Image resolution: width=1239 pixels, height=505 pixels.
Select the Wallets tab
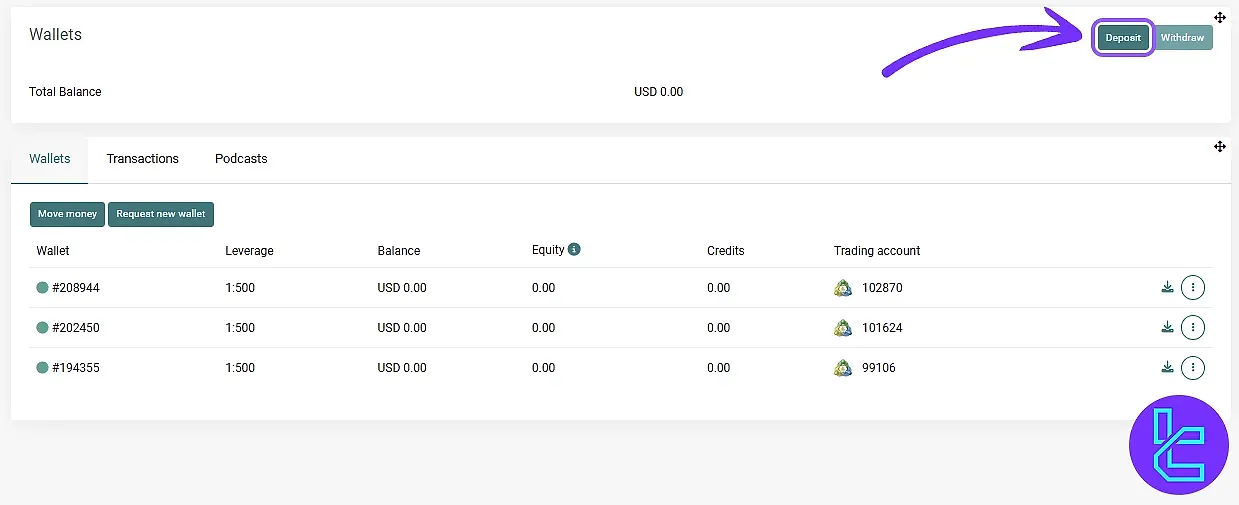(50, 159)
